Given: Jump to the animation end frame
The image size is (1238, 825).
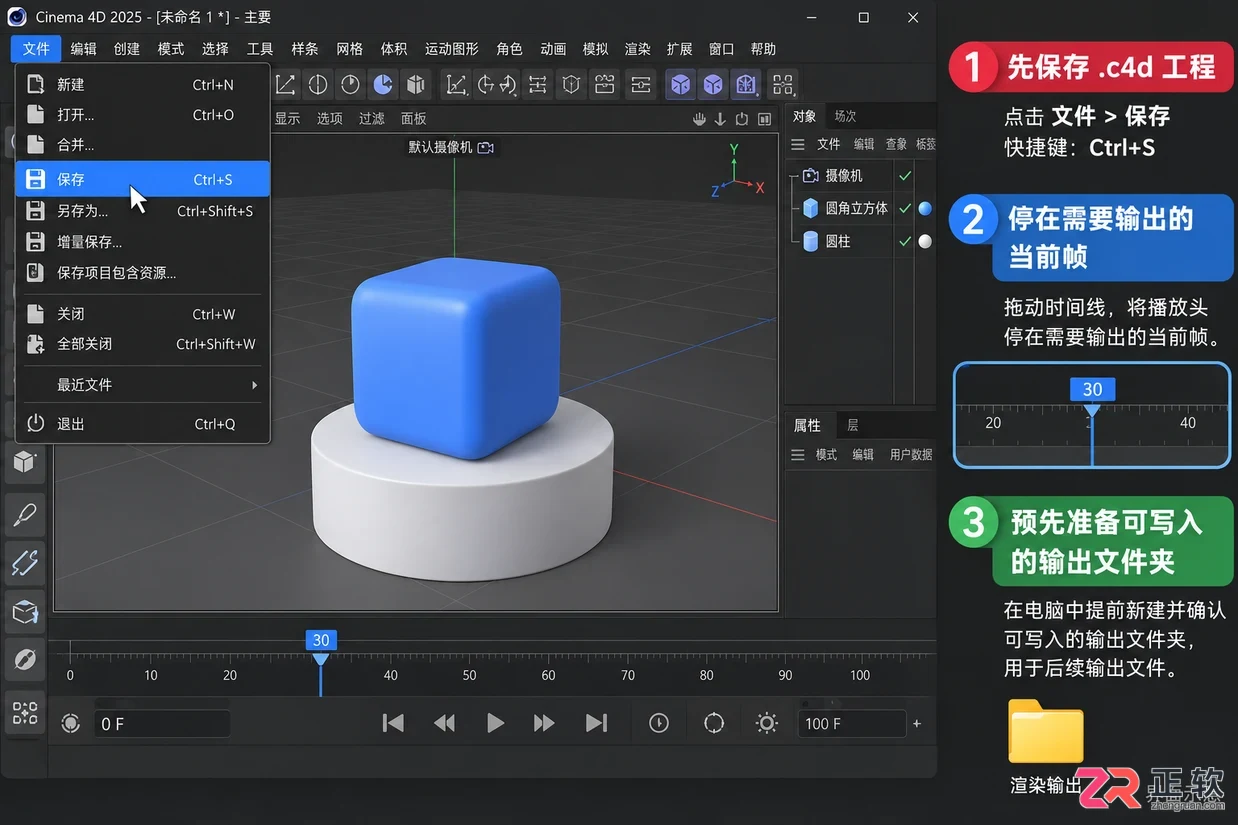Looking at the screenshot, I should pyautogui.click(x=596, y=723).
